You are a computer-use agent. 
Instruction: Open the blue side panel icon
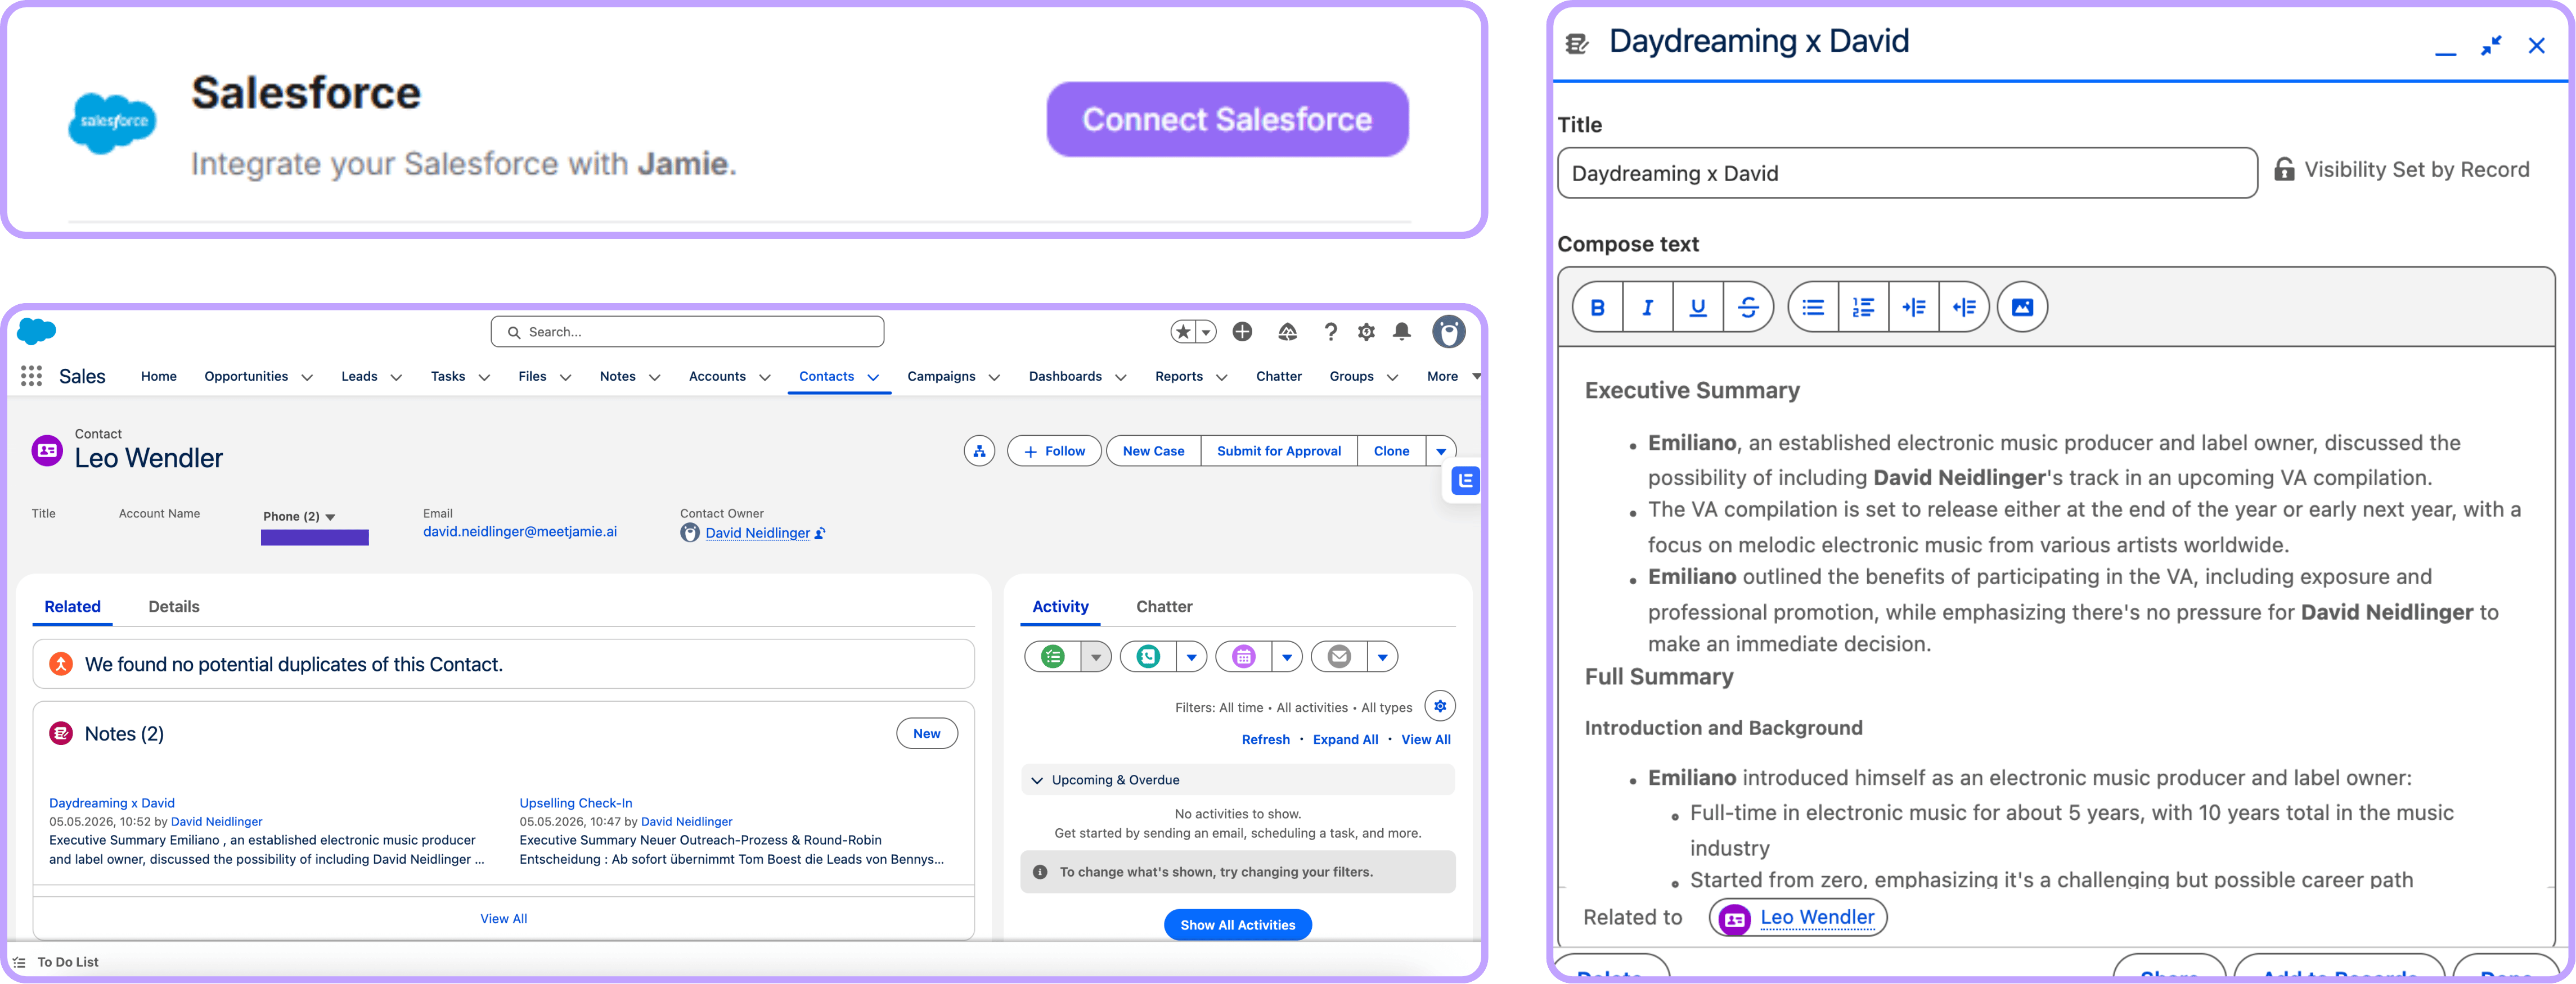[x=1465, y=481]
